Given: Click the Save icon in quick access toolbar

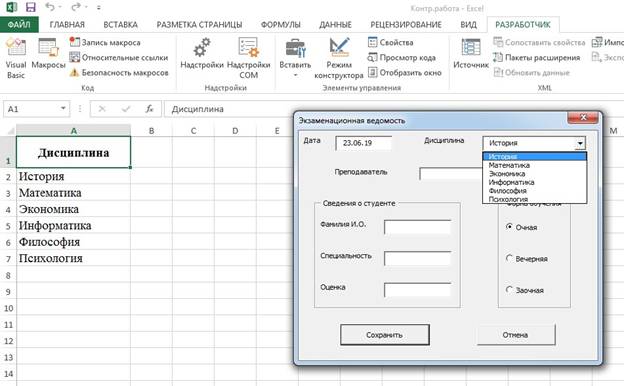Looking at the screenshot, I should (30, 7).
